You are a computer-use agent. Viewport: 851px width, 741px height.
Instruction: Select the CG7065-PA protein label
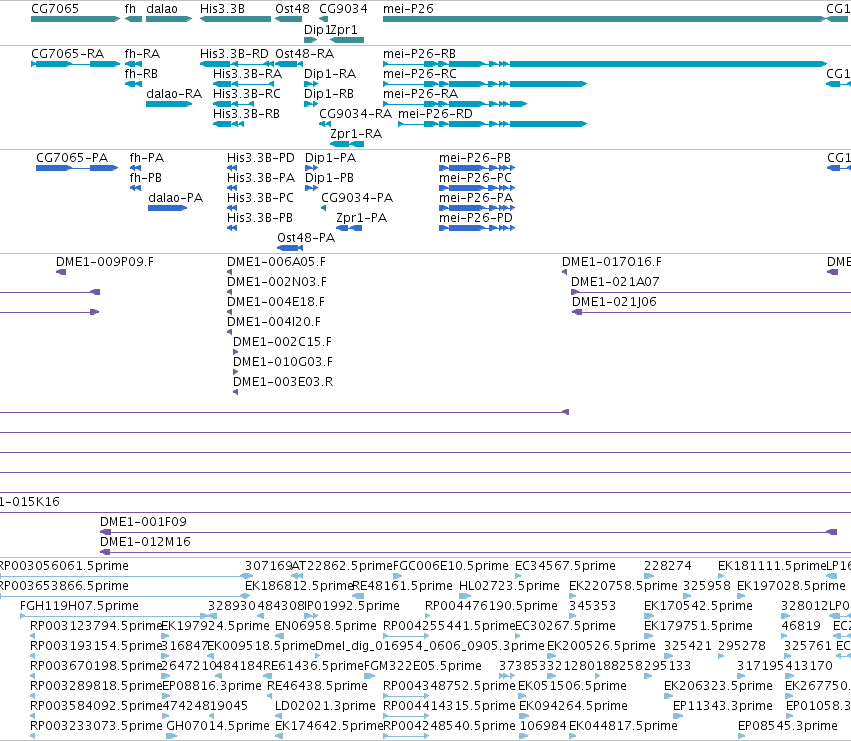click(72, 158)
